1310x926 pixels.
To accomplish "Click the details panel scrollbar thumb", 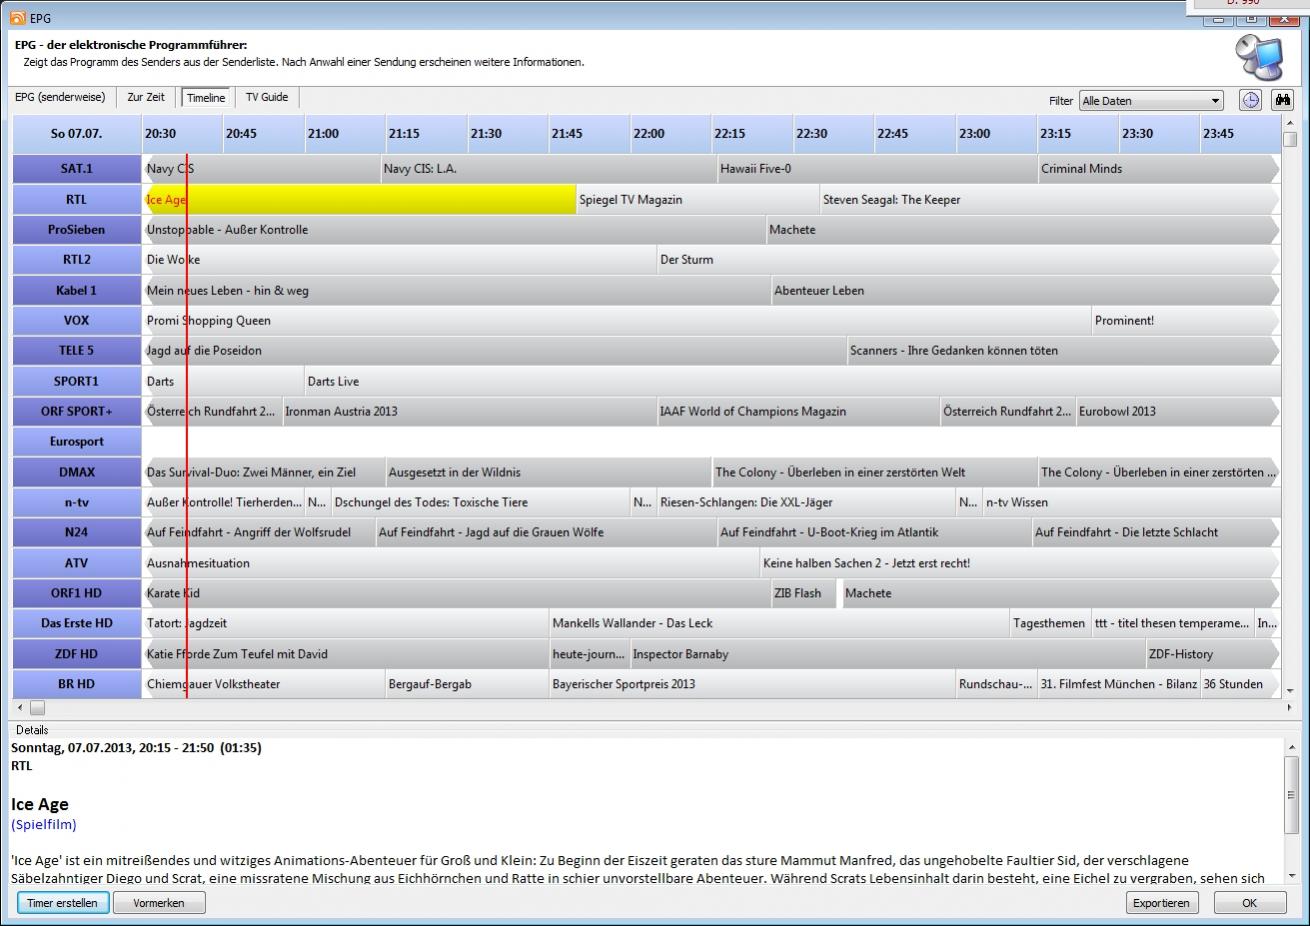I will pos(1290,794).
